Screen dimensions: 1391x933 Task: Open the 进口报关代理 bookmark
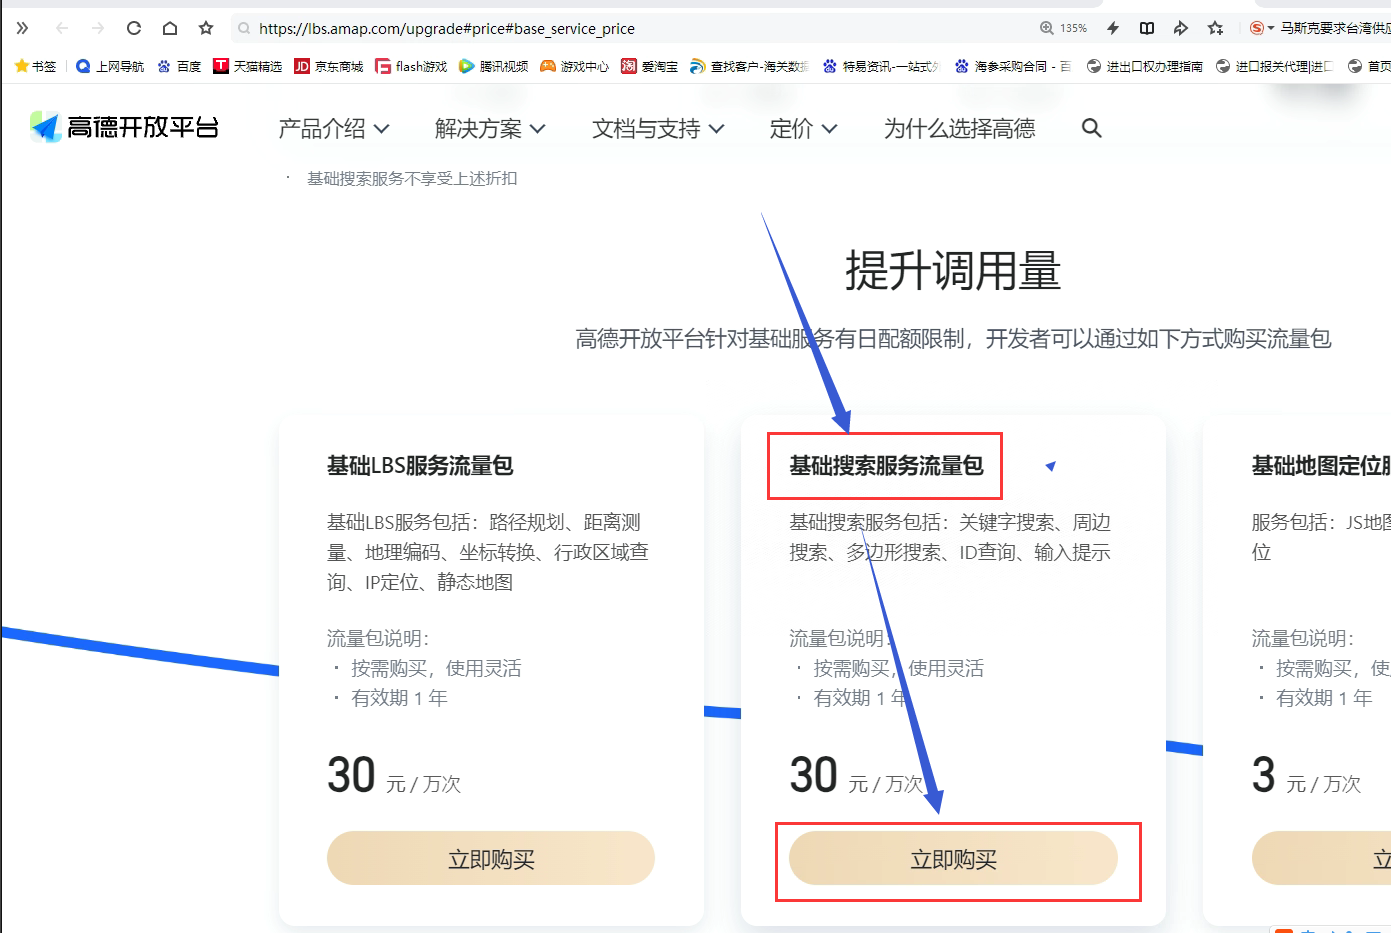pos(1275,66)
